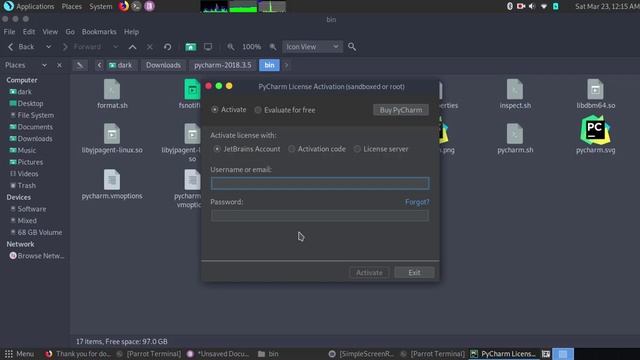Open the File menu in file manager
The height and width of the screenshot is (360, 640).
coord(9,32)
